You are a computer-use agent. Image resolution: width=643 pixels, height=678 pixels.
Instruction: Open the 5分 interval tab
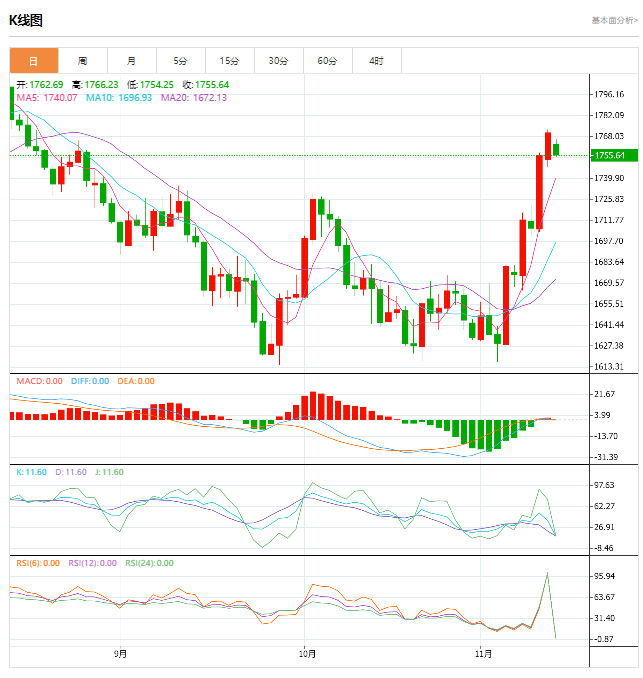pyautogui.click(x=181, y=61)
